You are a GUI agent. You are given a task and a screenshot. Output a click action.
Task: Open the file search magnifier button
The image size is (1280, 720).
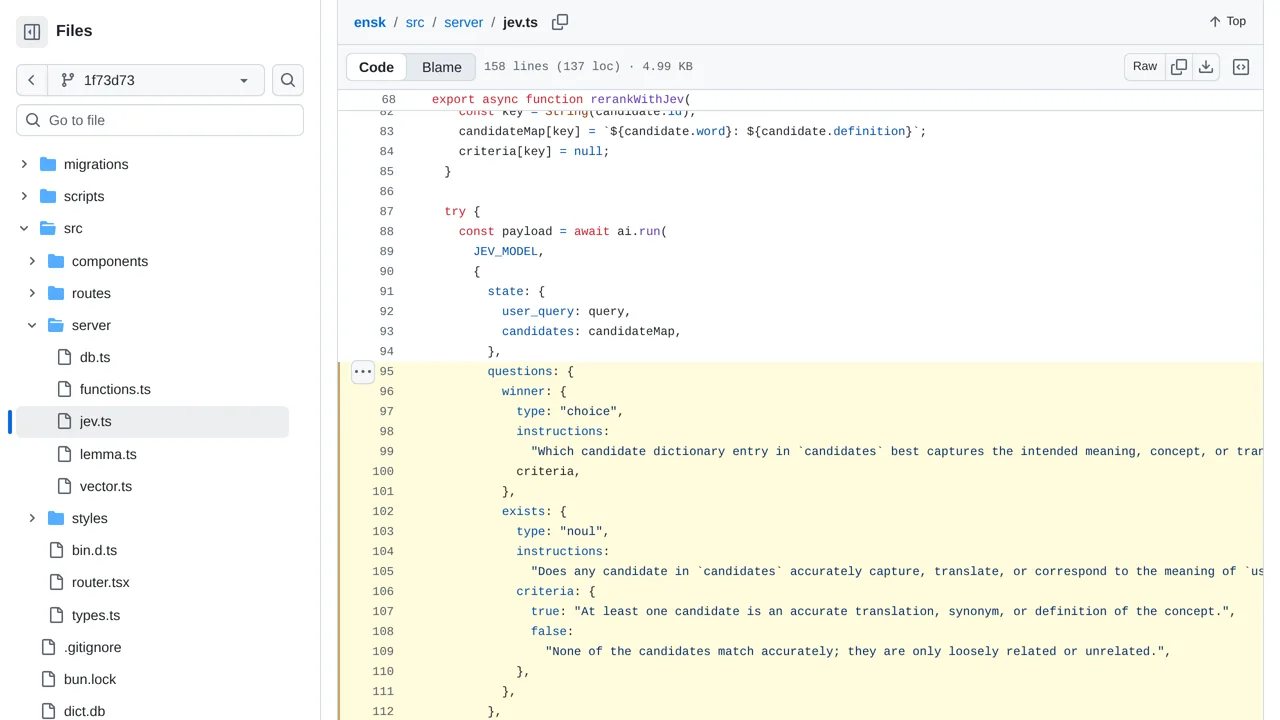pos(288,80)
